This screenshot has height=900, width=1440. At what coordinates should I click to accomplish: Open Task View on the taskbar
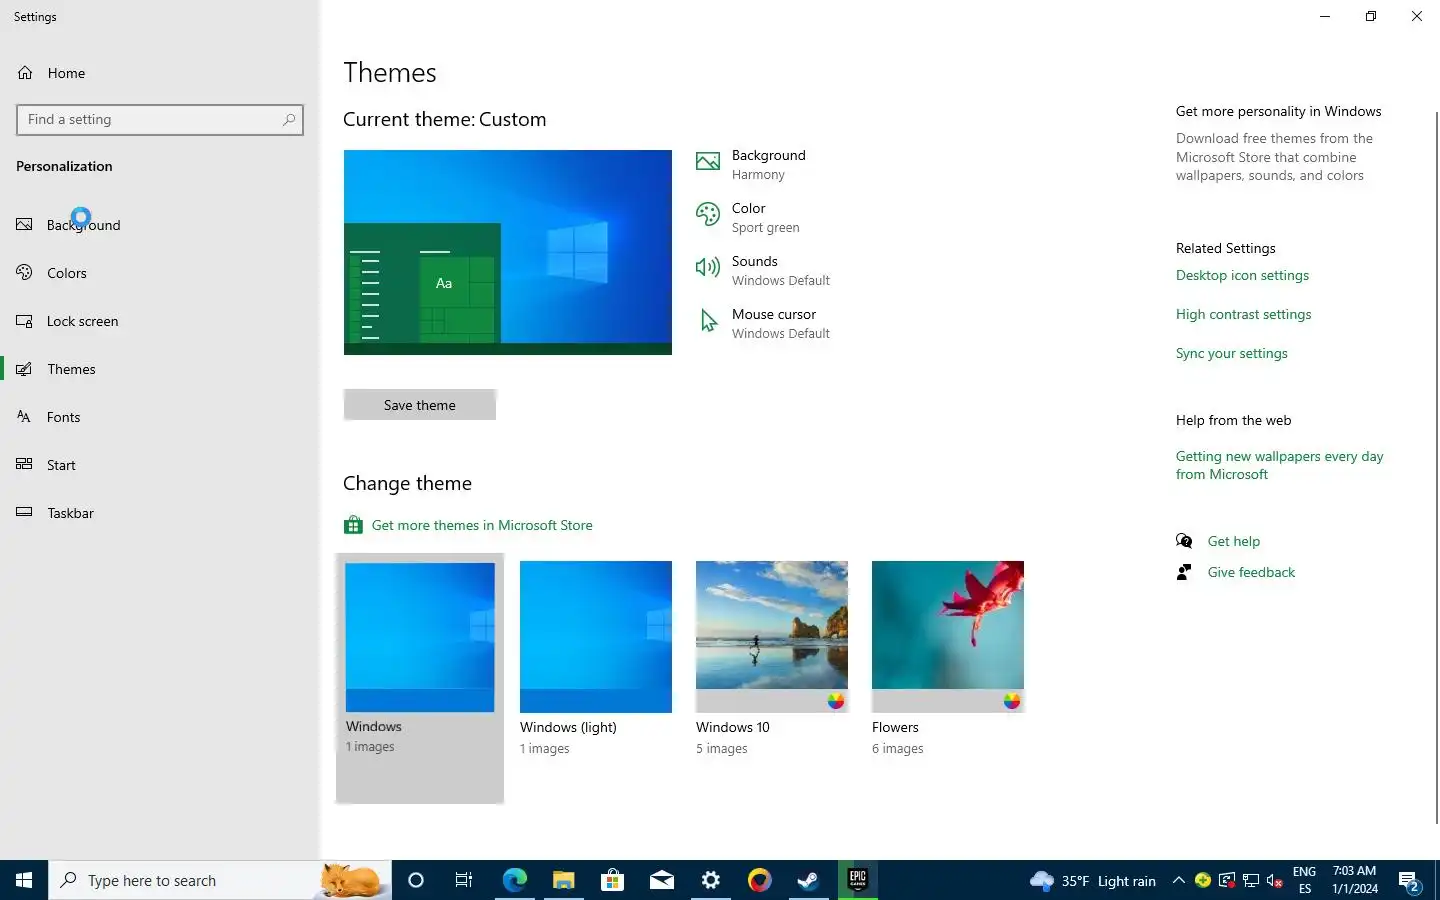pyautogui.click(x=464, y=880)
